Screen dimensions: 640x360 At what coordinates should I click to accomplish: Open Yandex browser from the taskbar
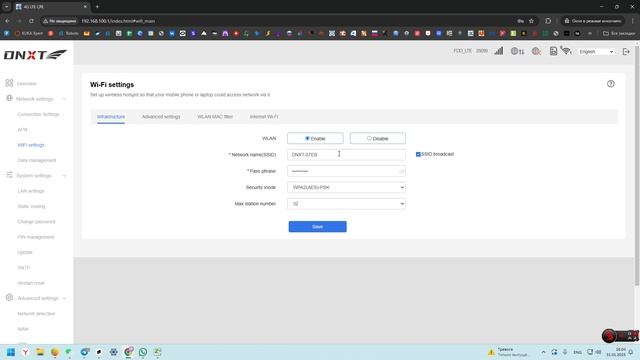25,352
